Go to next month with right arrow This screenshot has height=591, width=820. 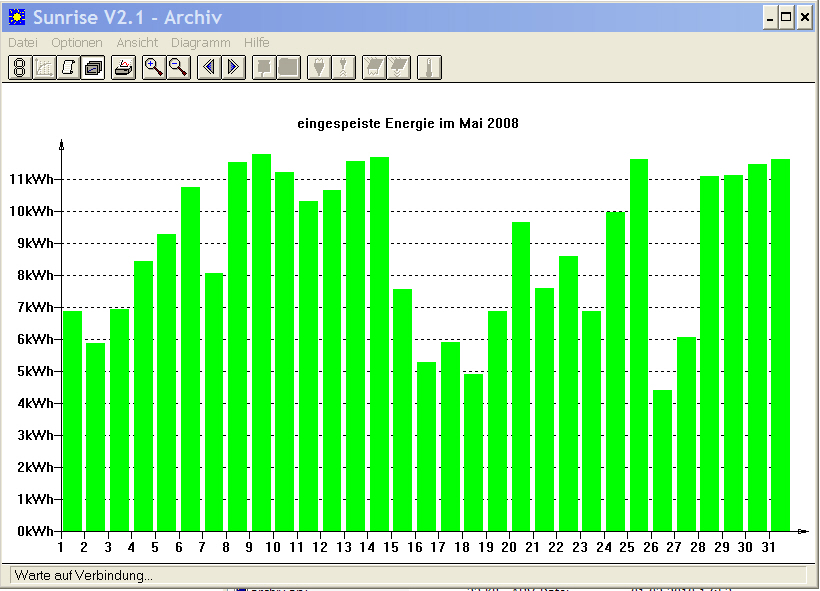(x=234, y=67)
